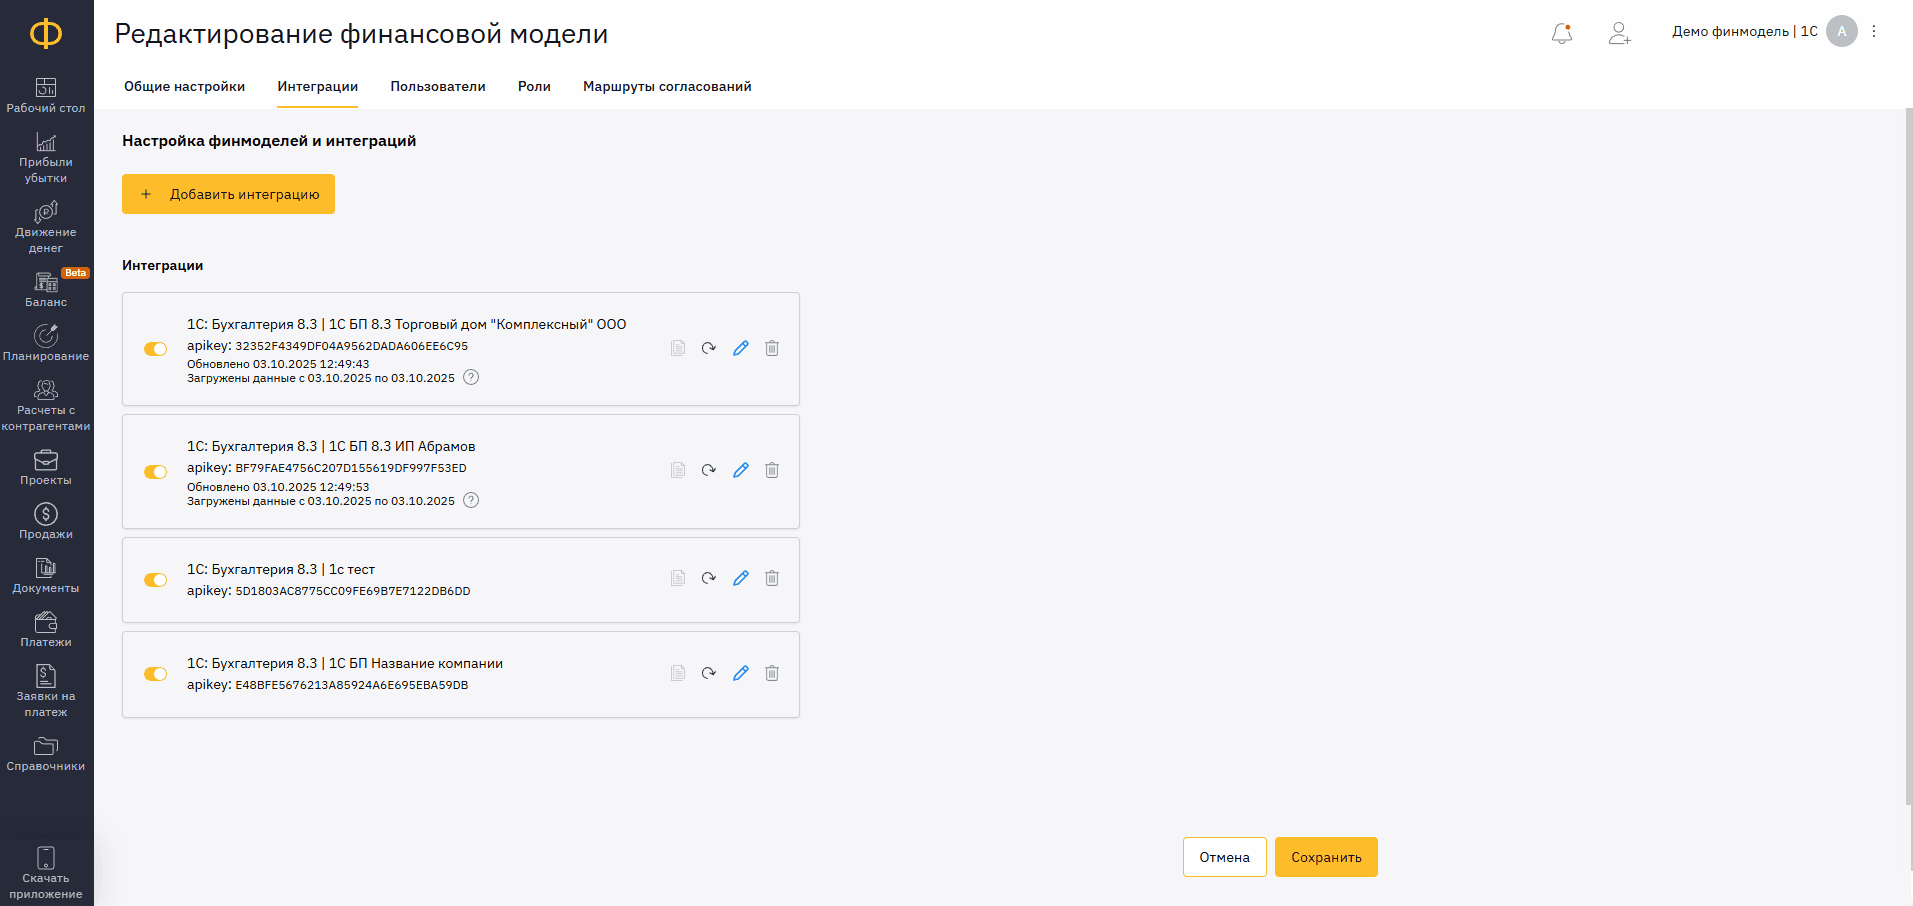Click the Добавить интеграцию button
Viewport: 1913px width, 906px height.
[x=228, y=194]
